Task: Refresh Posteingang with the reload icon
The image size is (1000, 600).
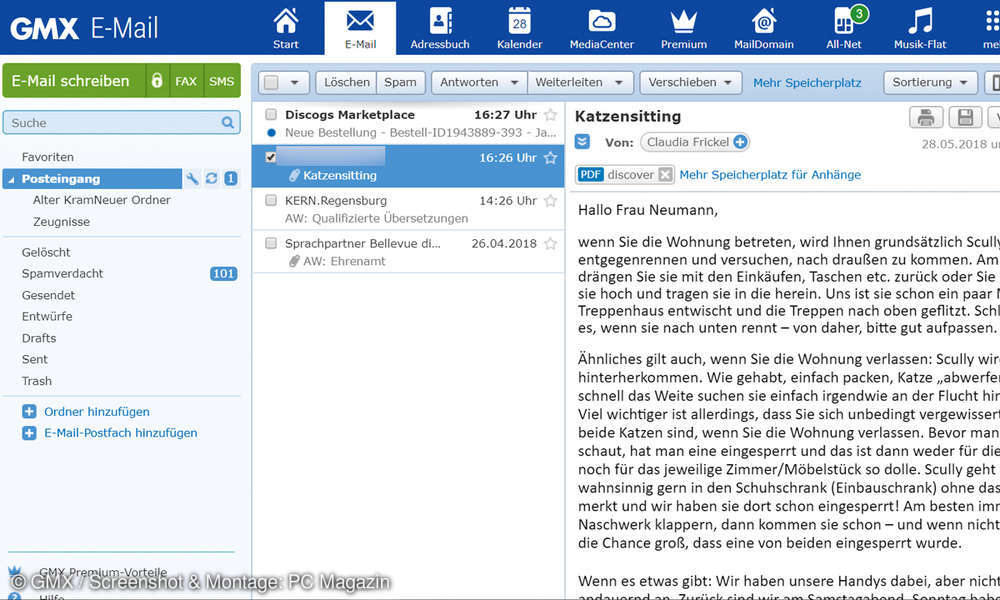Action: [x=212, y=179]
